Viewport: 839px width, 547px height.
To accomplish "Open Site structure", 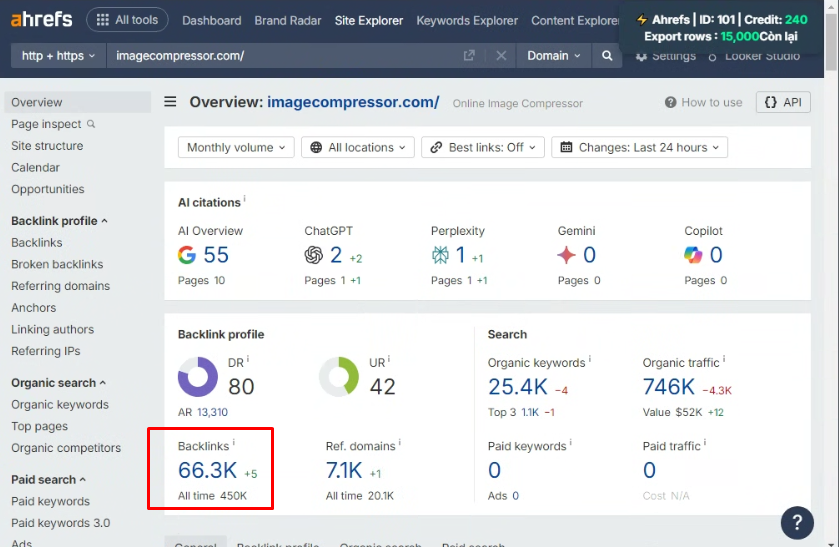I will (47, 146).
